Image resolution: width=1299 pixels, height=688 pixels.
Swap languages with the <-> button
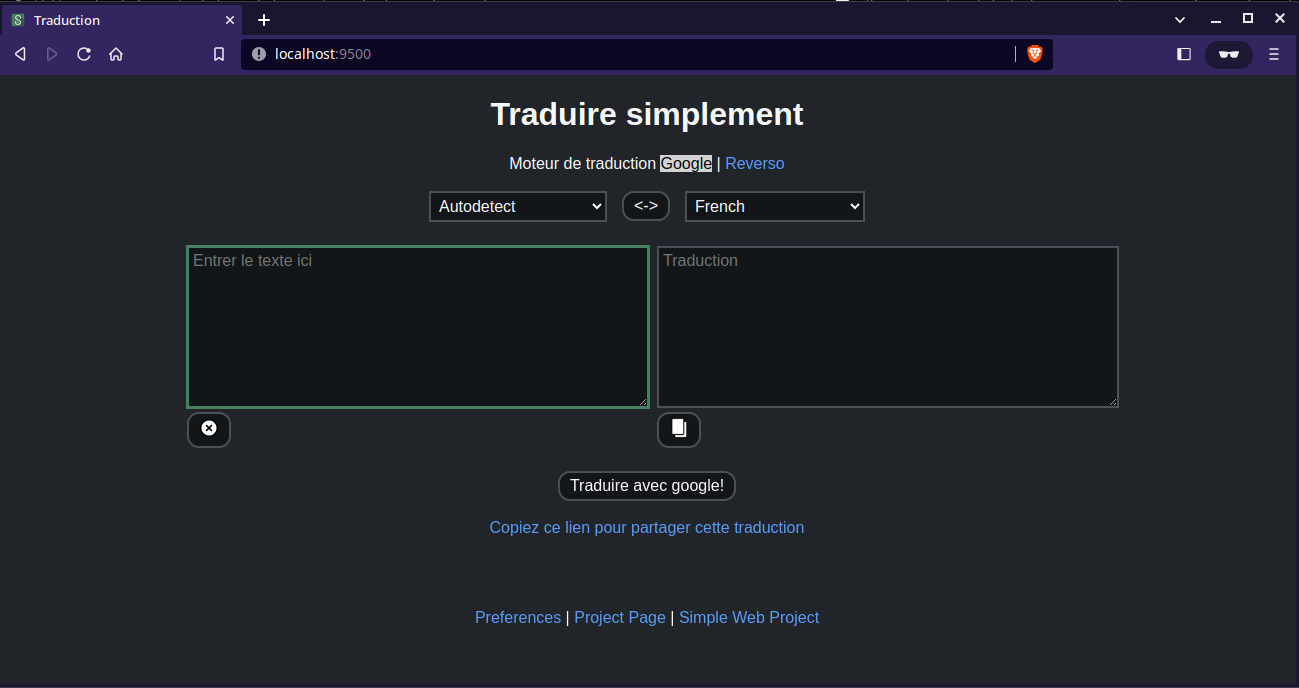645,206
